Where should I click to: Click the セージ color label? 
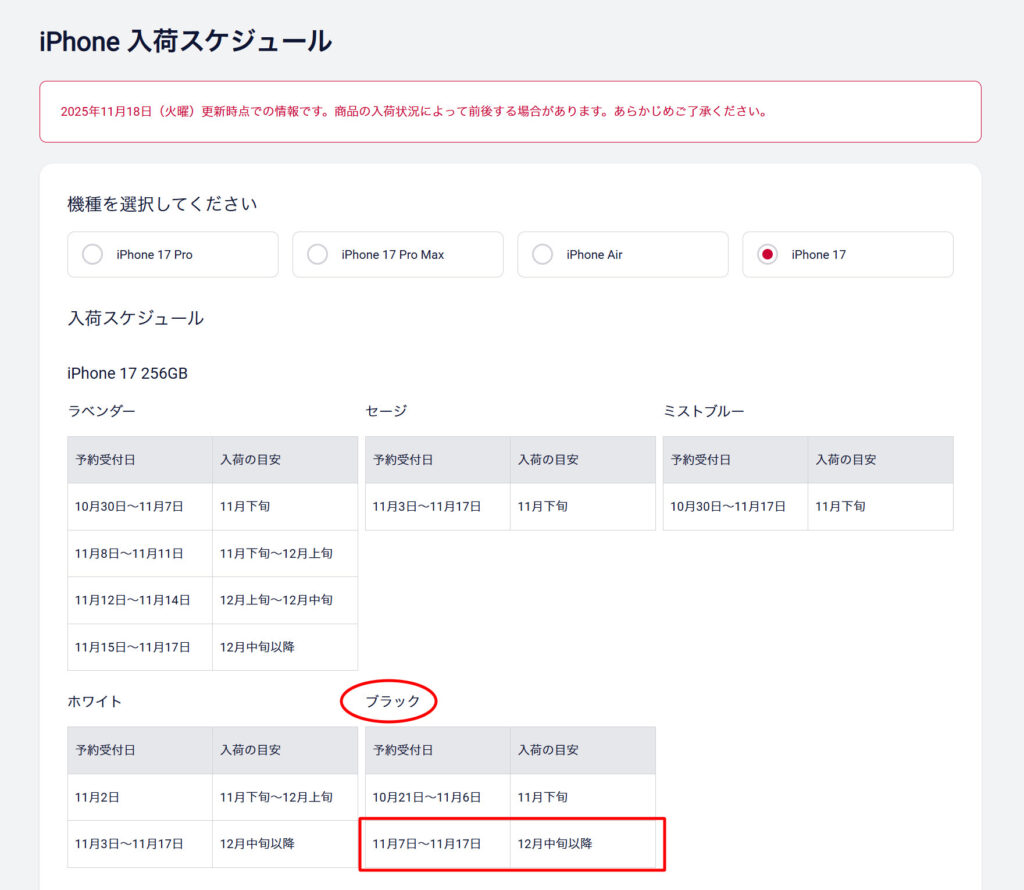pyautogui.click(x=386, y=411)
